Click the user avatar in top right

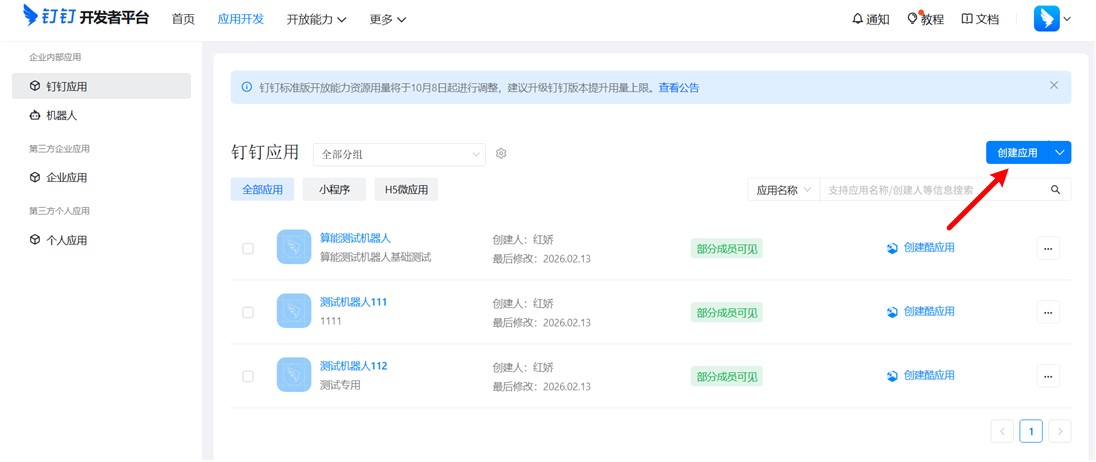click(x=1046, y=19)
